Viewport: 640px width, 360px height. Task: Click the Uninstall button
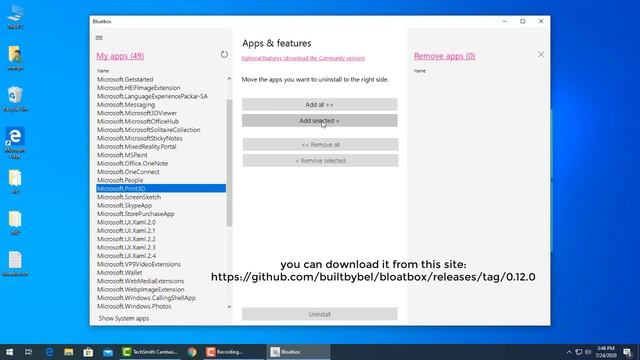click(319, 314)
